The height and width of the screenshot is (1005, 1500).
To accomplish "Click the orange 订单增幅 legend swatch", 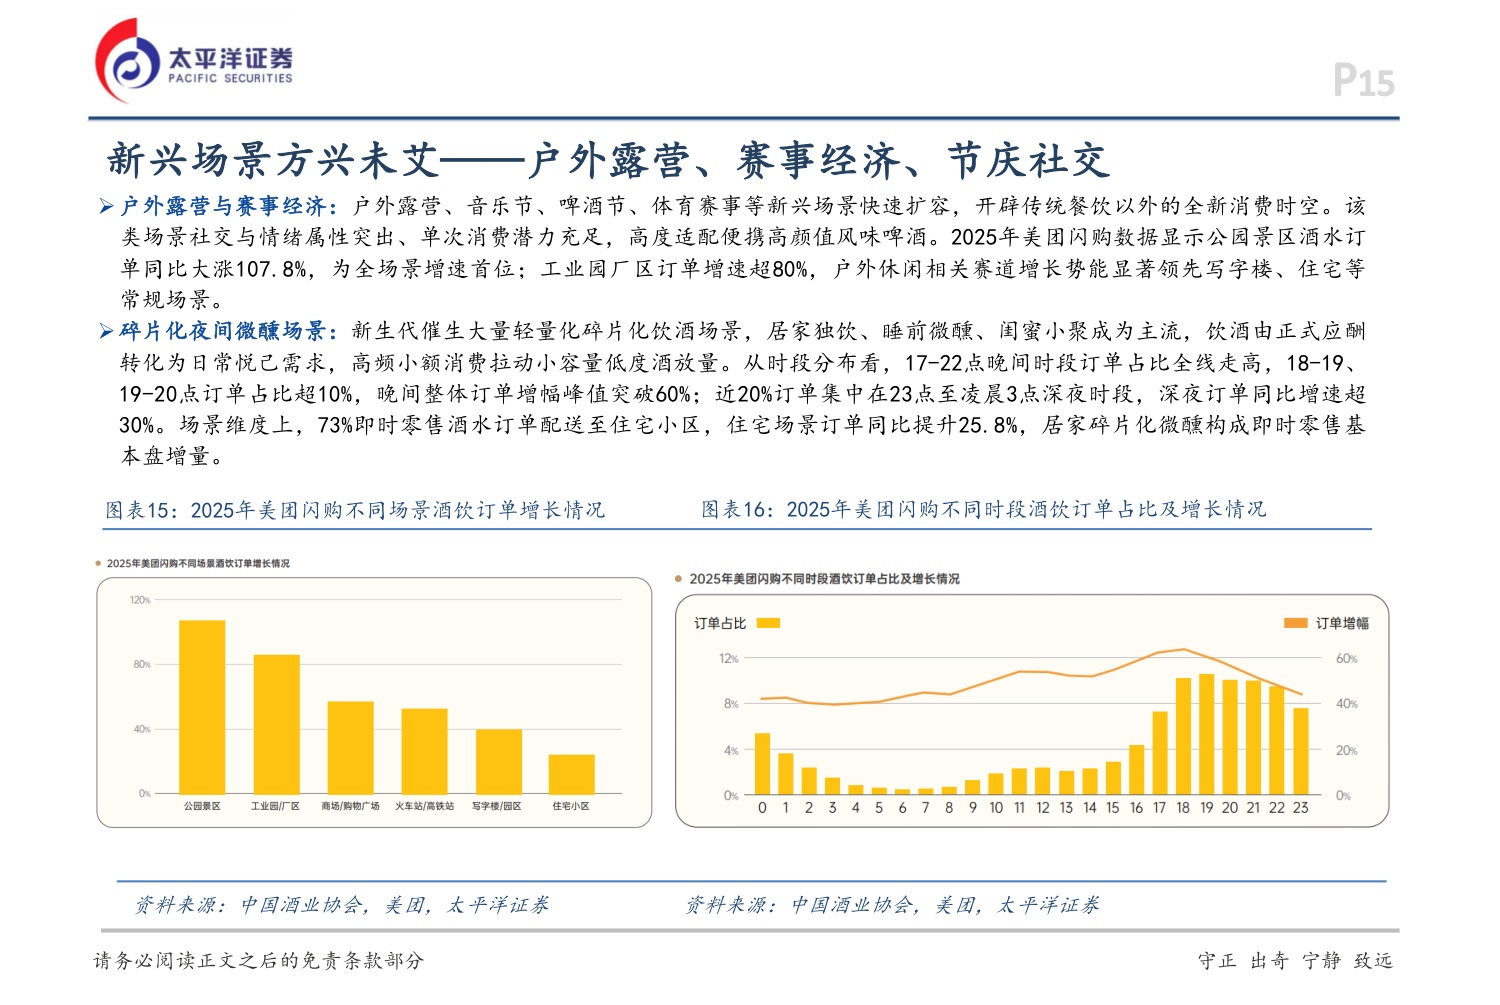I will tap(1295, 623).
